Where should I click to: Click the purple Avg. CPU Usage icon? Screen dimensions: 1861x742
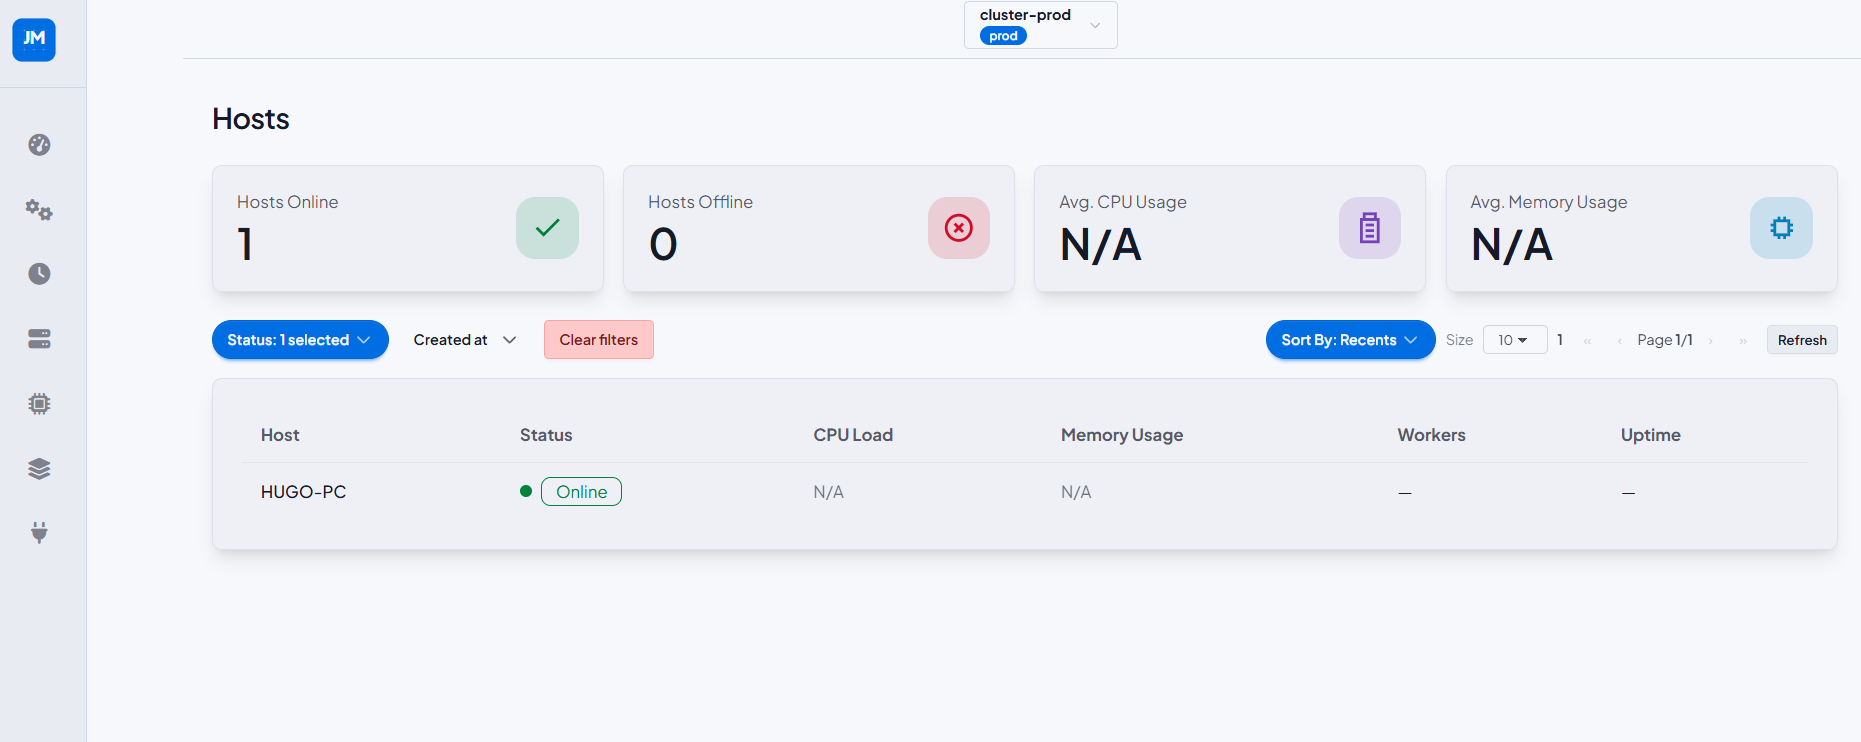click(x=1370, y=228)
